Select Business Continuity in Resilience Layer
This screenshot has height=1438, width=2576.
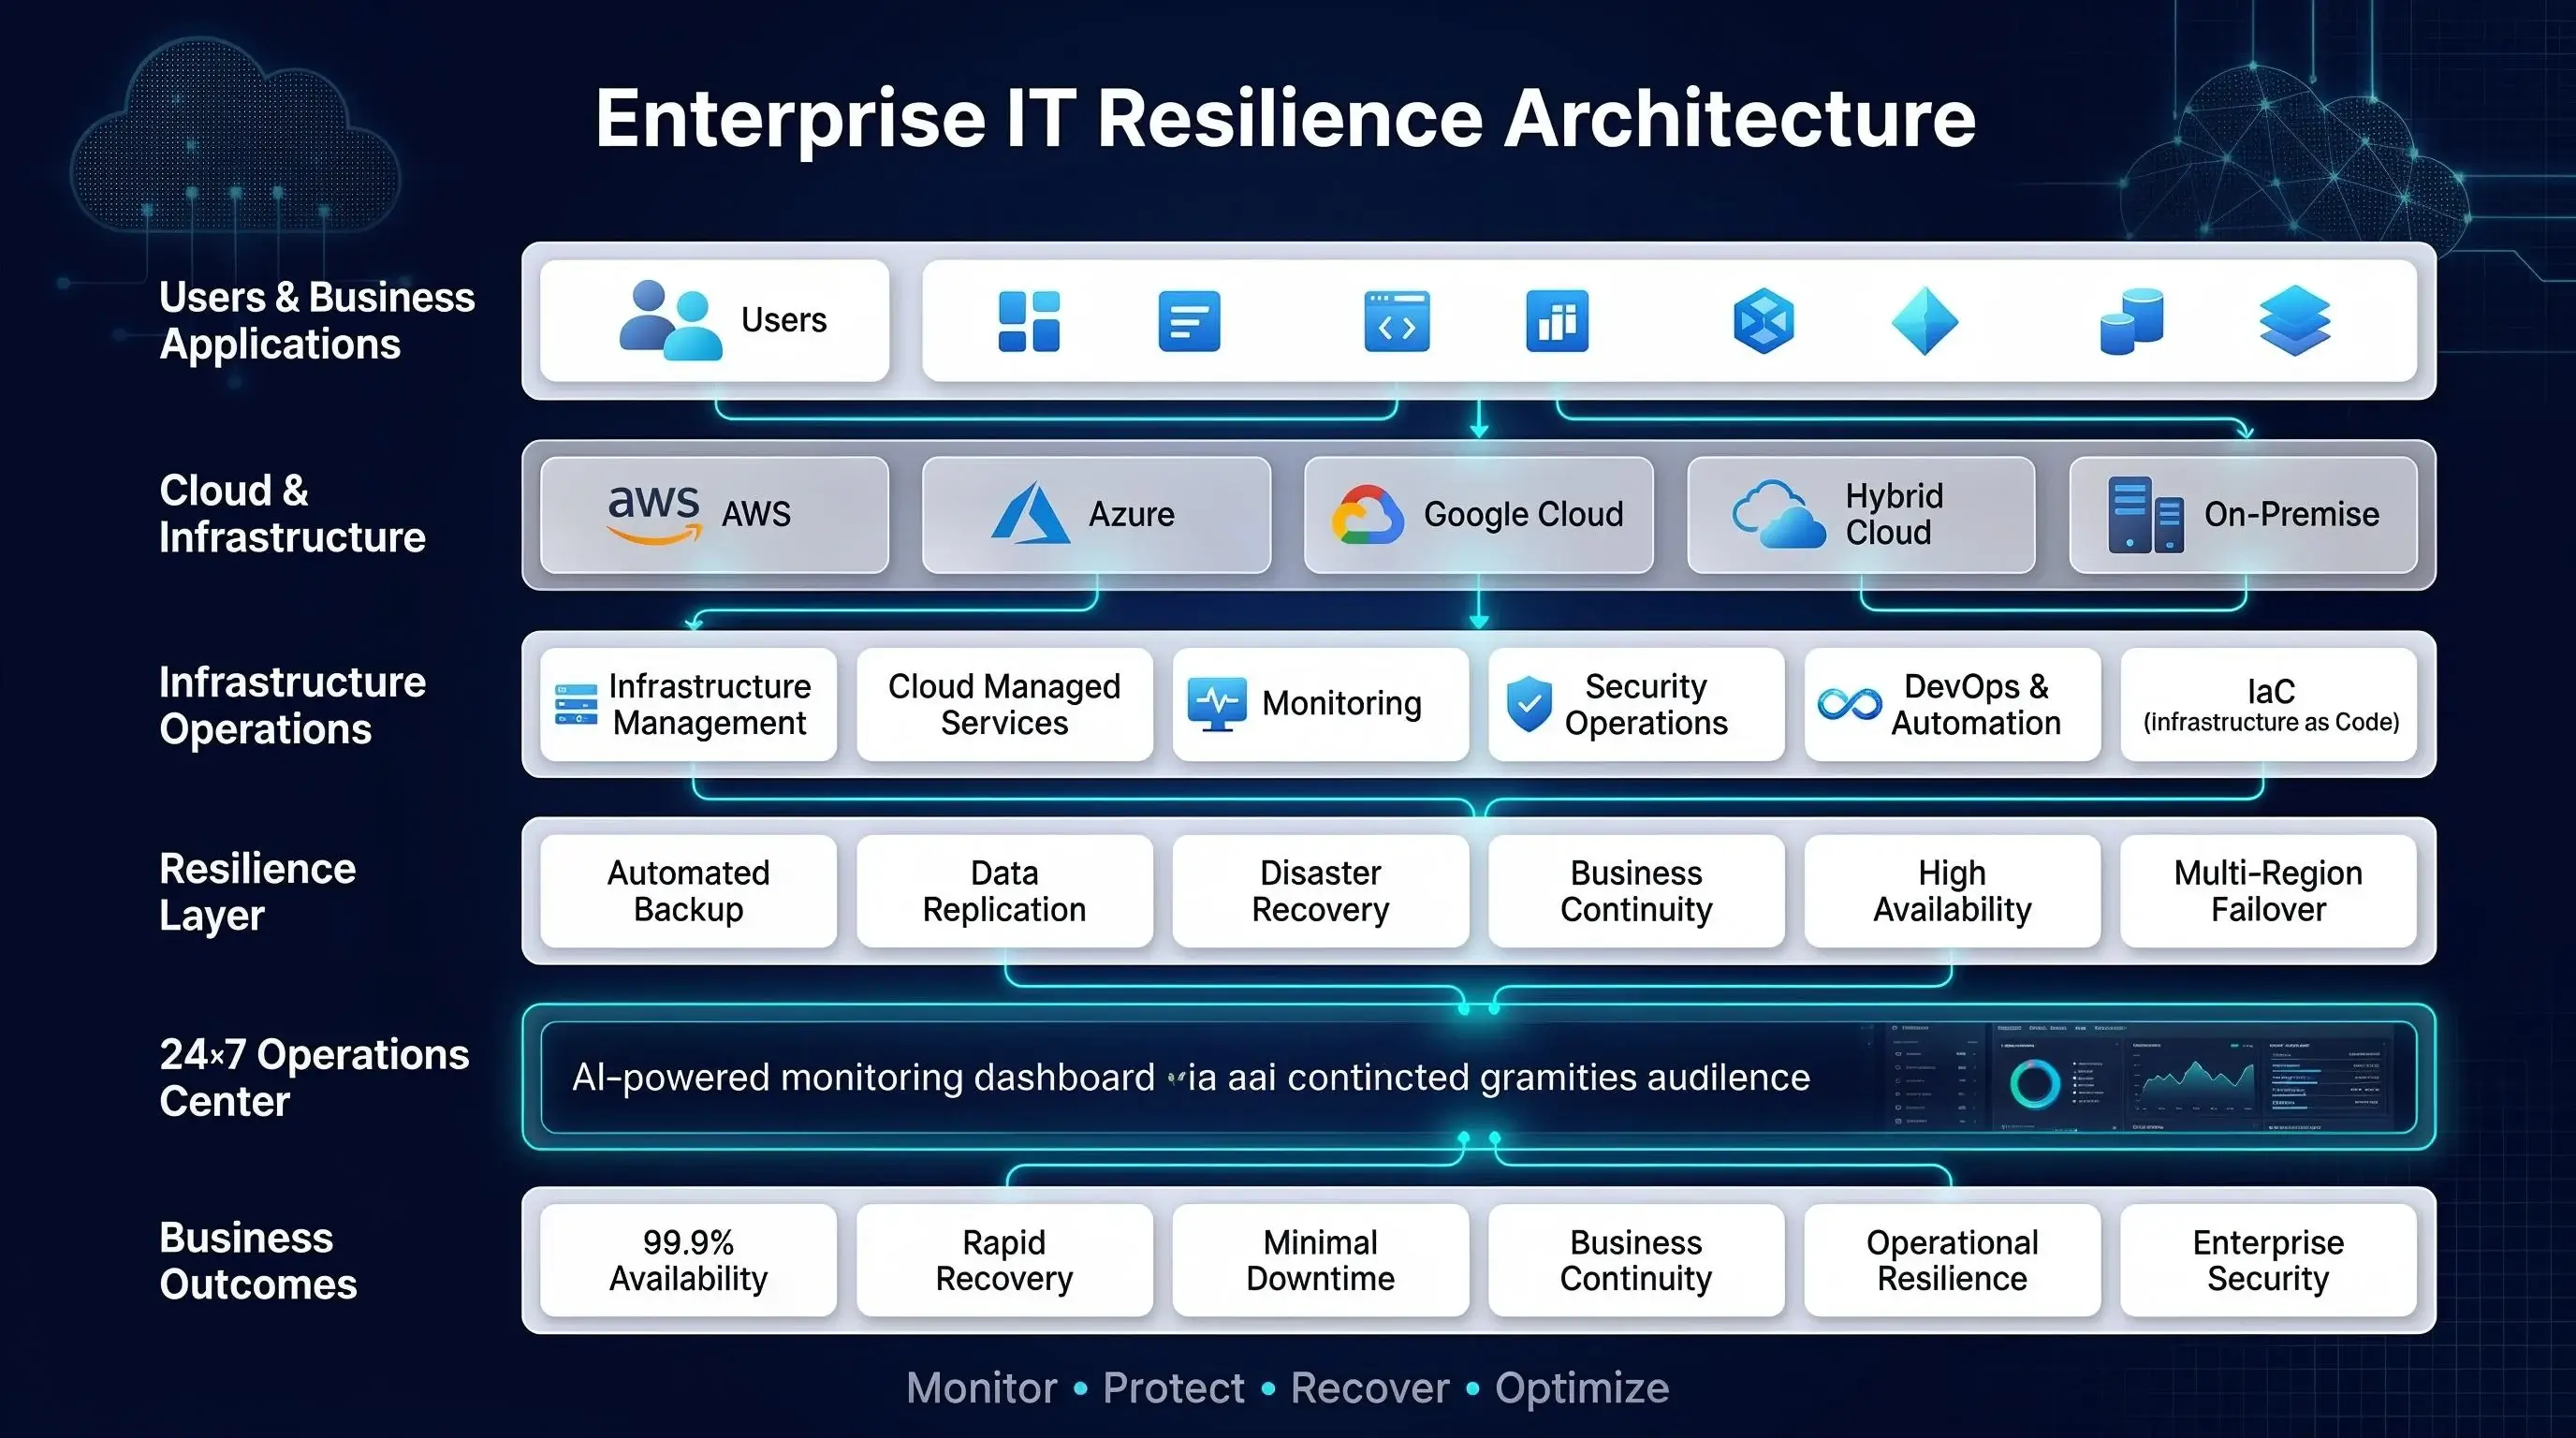tap(1636, 891)
